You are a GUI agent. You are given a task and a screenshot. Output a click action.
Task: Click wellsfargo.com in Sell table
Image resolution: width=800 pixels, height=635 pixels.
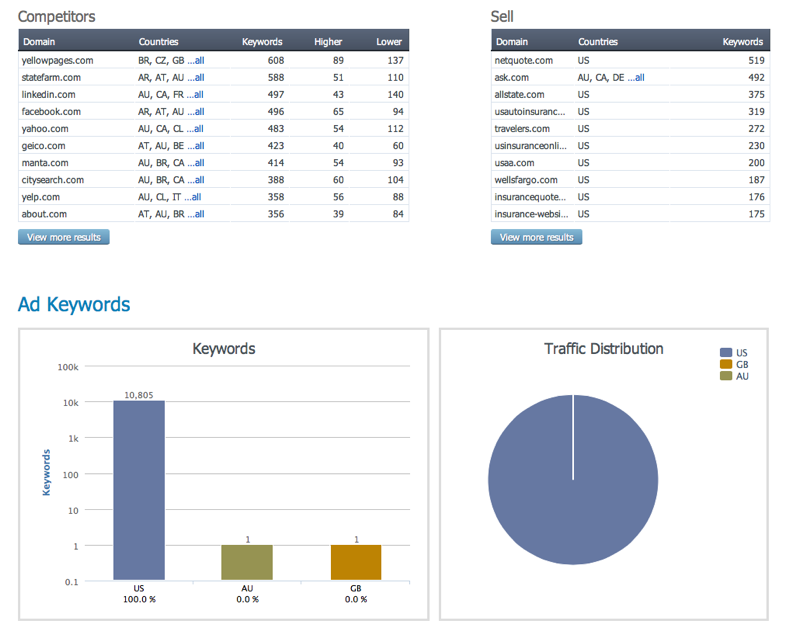click(x=526, y=180)
